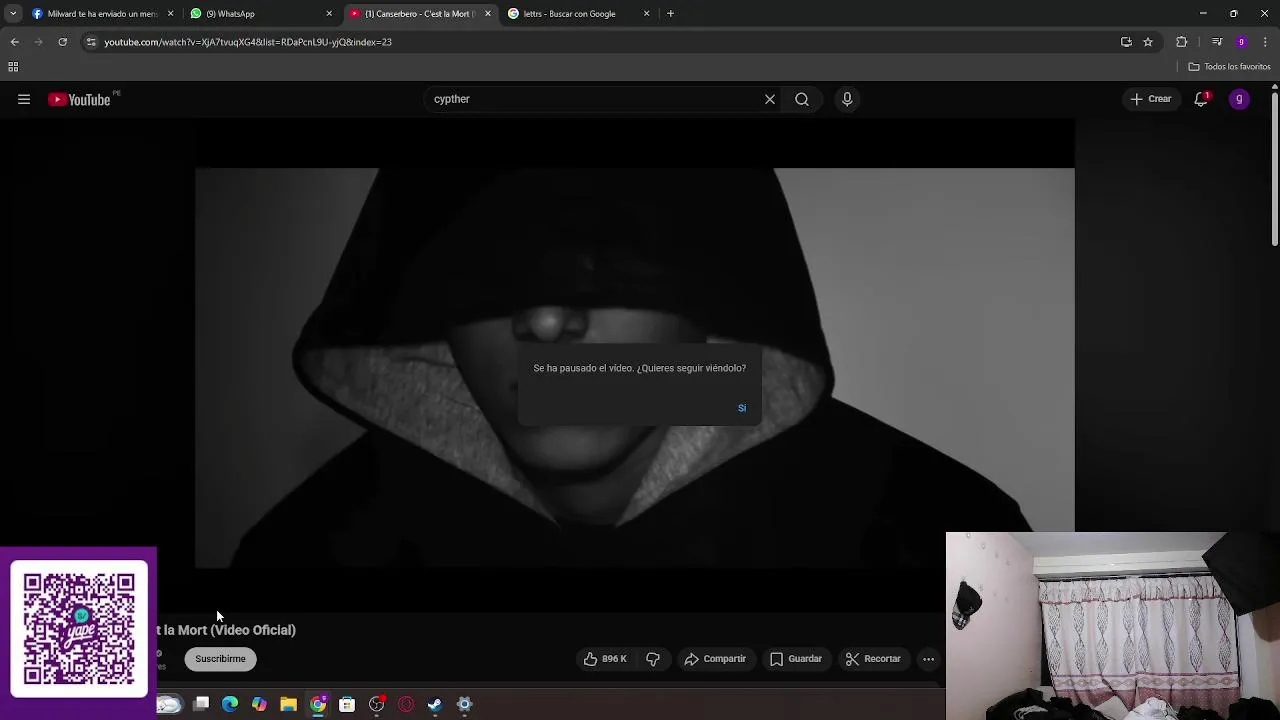Open Chrome extensions puzzle icon
Screen dimensions: 1280x720
[1182, 42]
